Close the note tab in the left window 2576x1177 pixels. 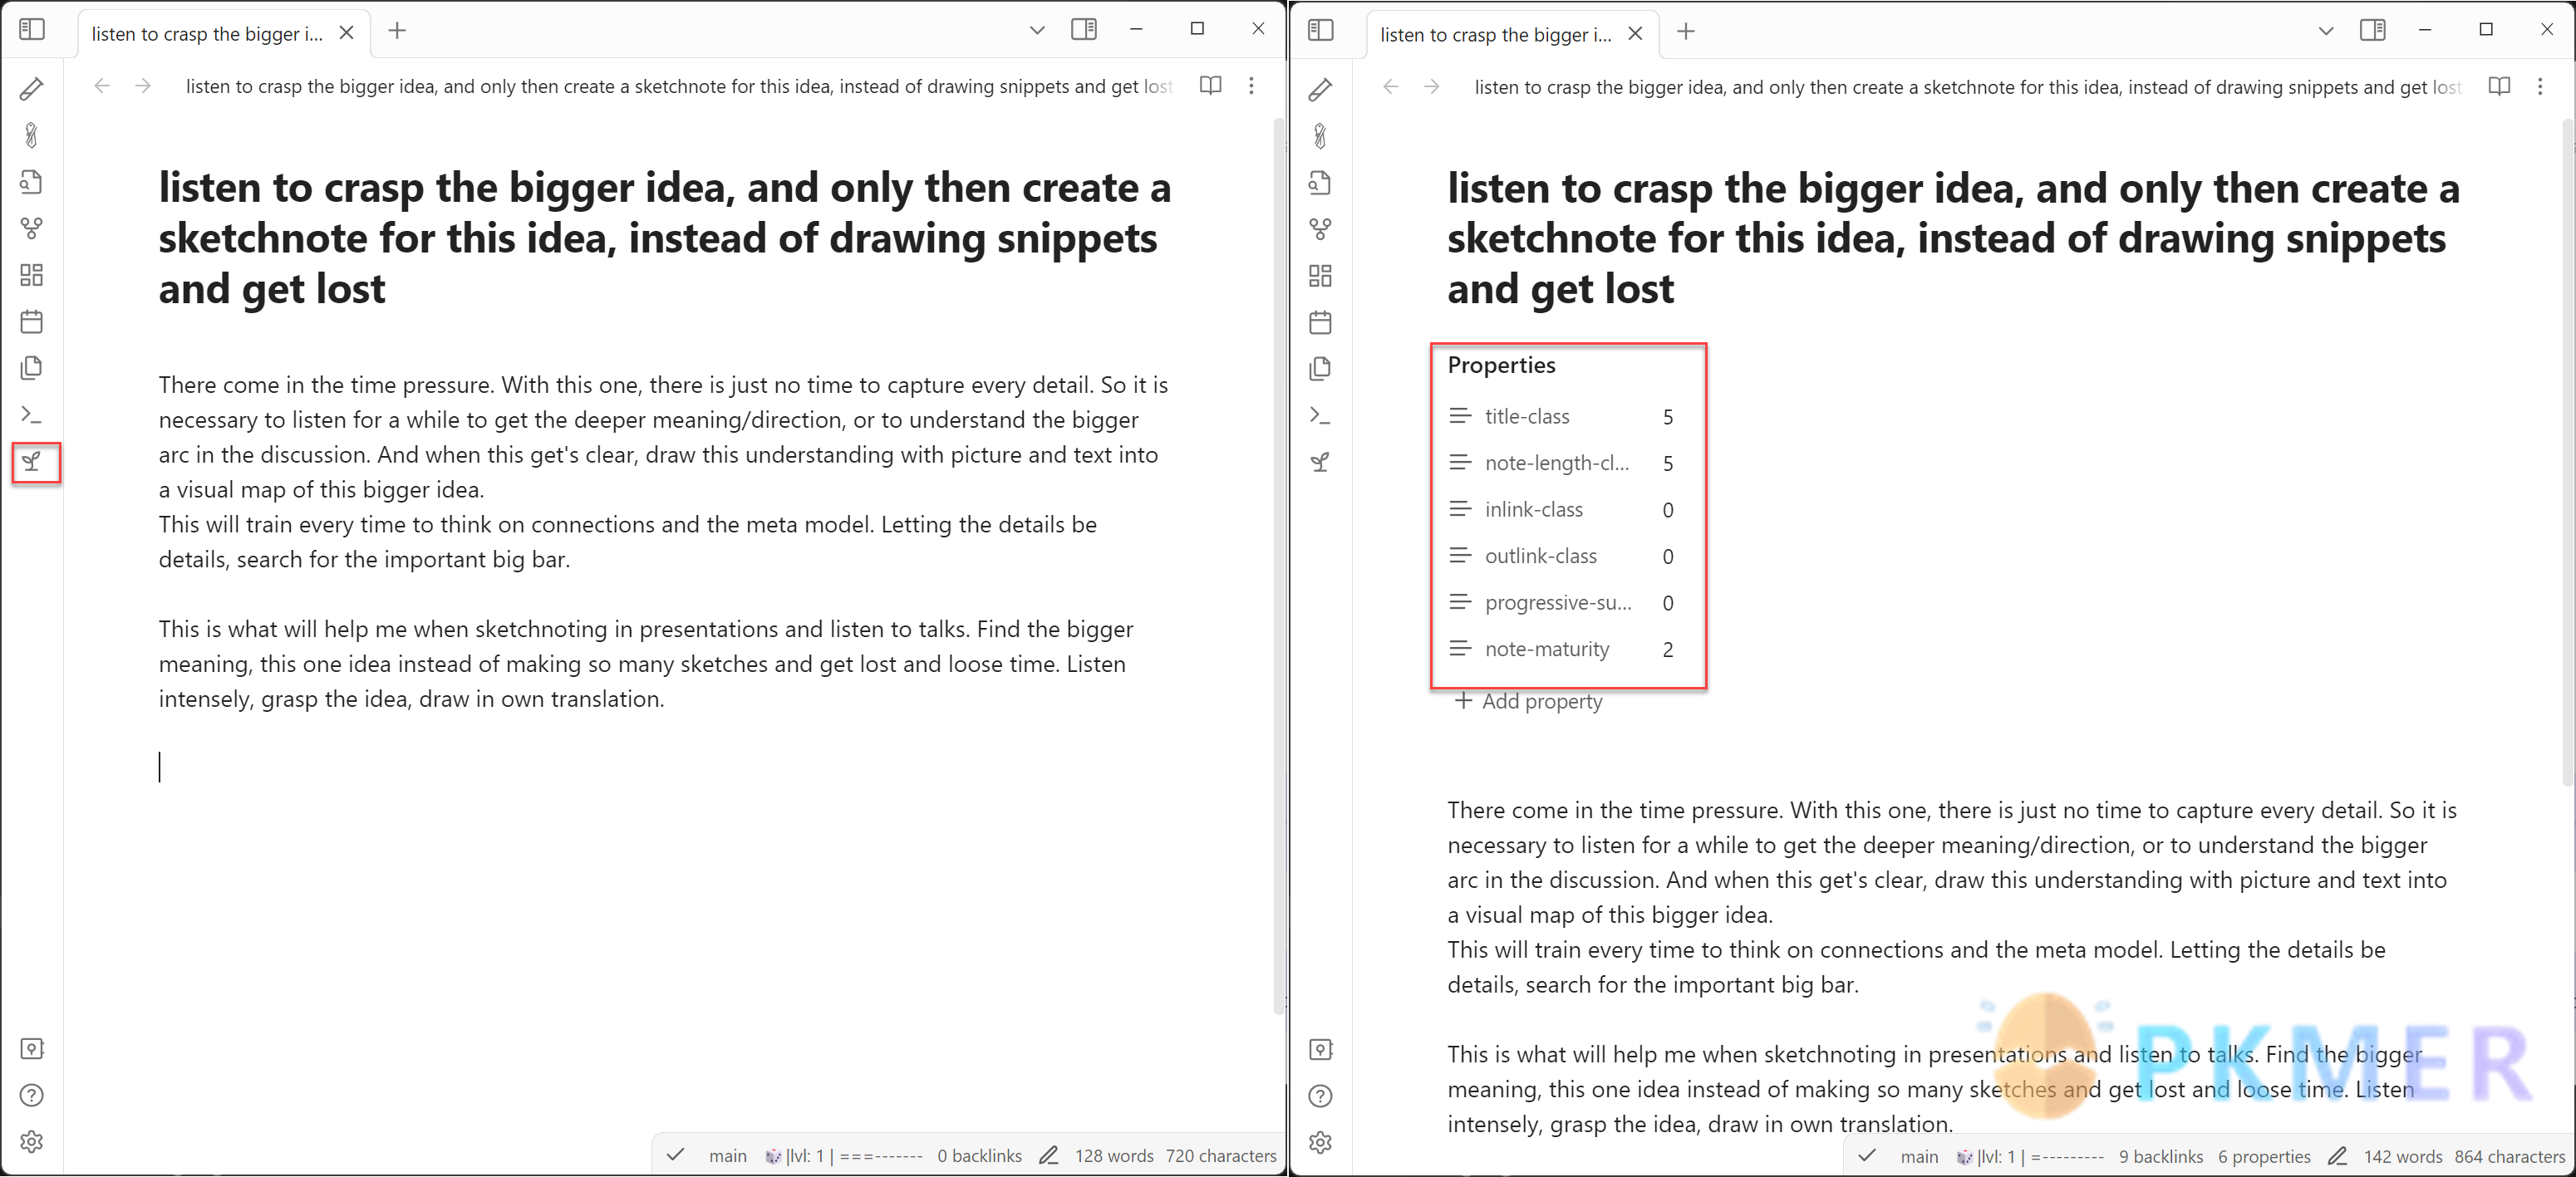[346, 33]
